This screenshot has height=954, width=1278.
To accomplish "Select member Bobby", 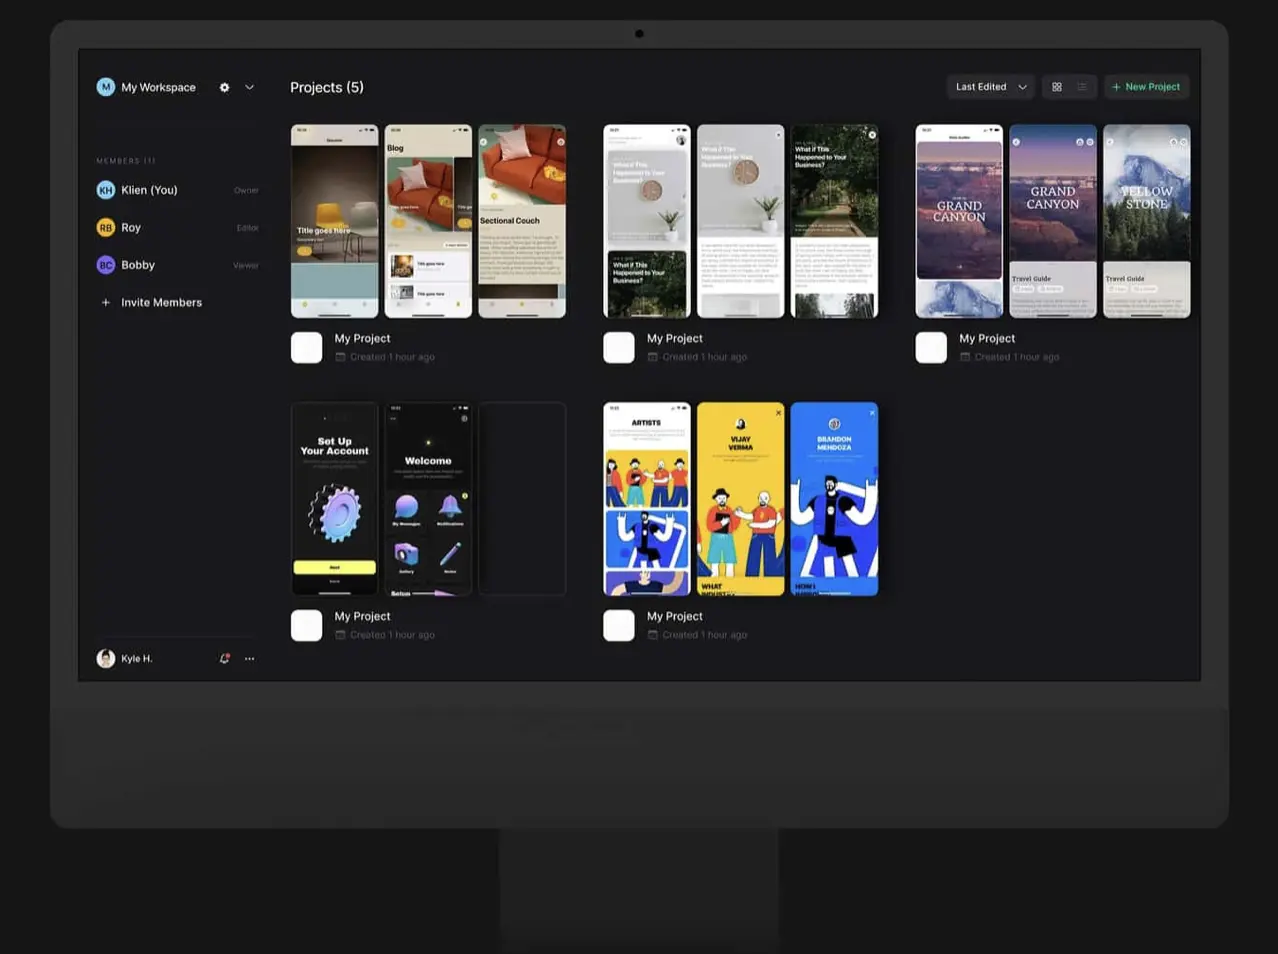I will (x=138, y=265).
